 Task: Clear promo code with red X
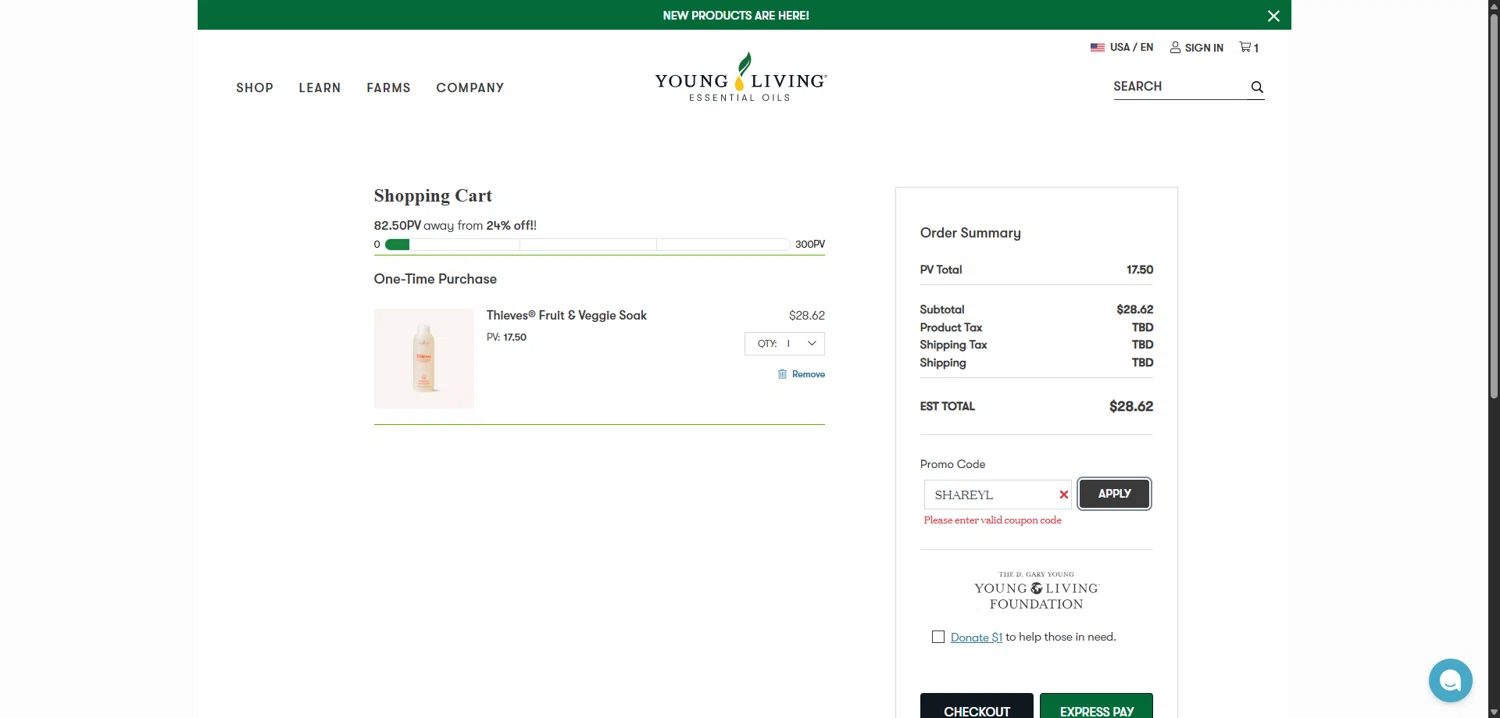click(1063, 494)
